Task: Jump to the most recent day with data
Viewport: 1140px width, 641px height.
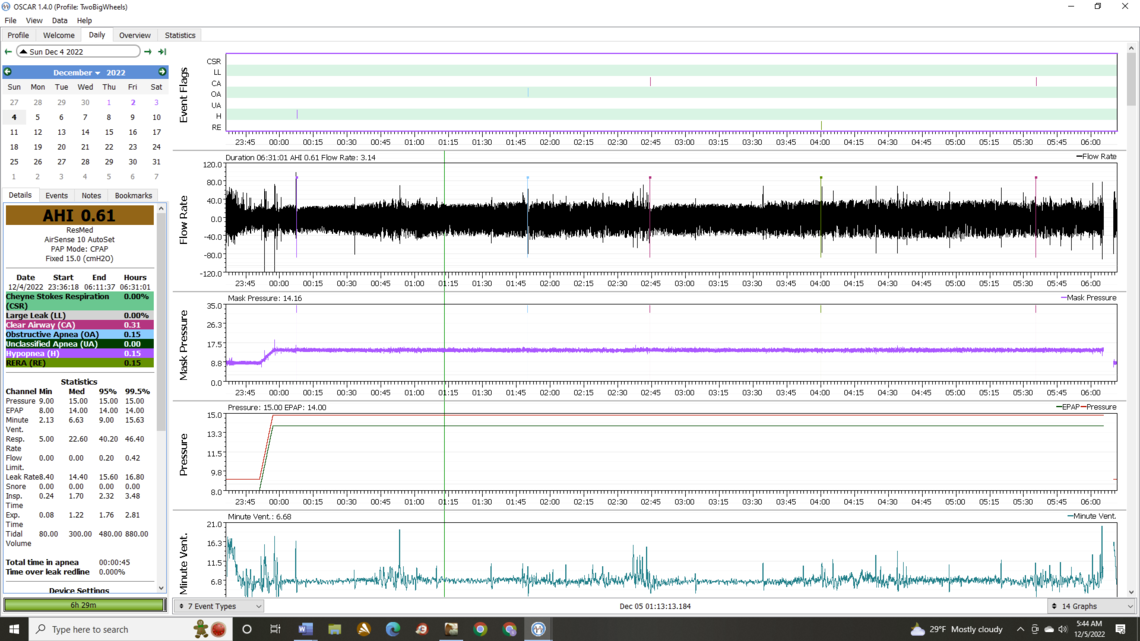Action: point(162,52)
